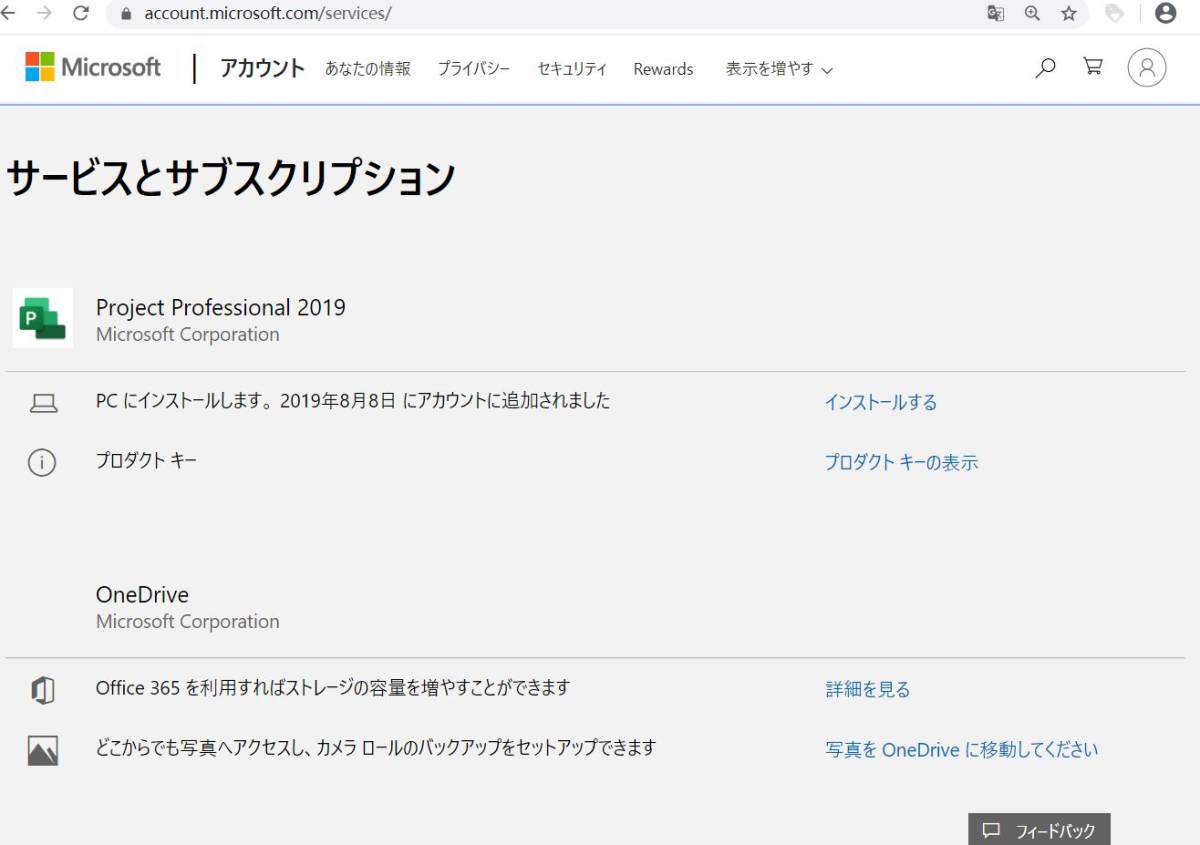
Task: Click the camera roll backup description text
Action: click(376, 748)
